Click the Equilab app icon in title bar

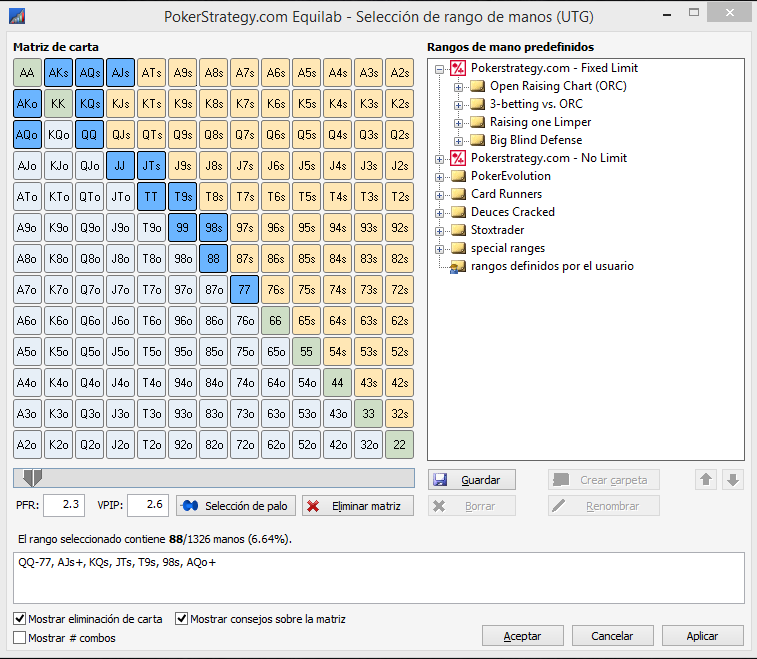pos(17,16)
